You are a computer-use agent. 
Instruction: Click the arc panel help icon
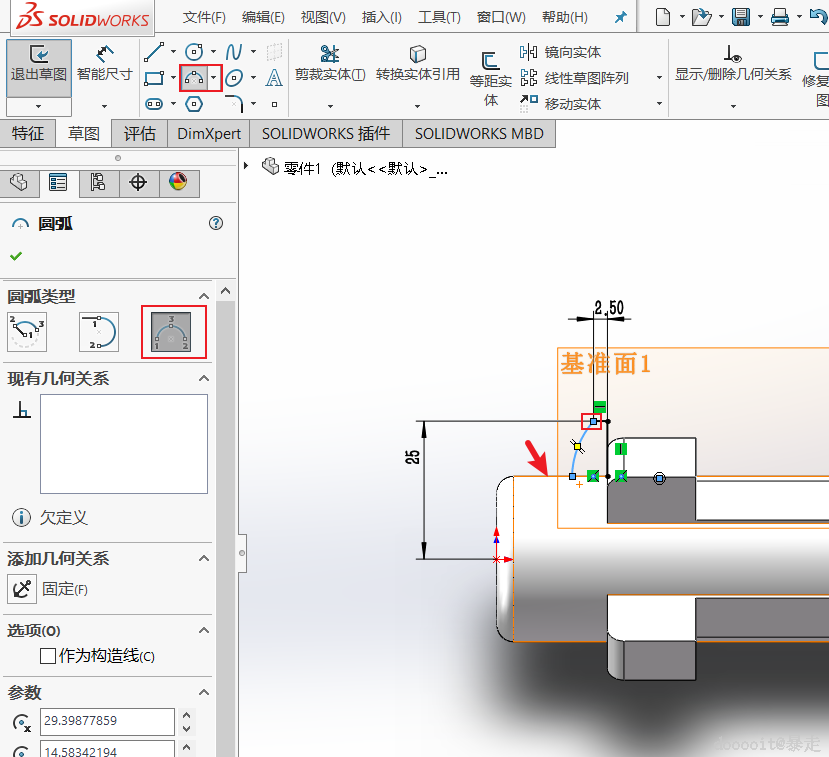click(216, 223)
